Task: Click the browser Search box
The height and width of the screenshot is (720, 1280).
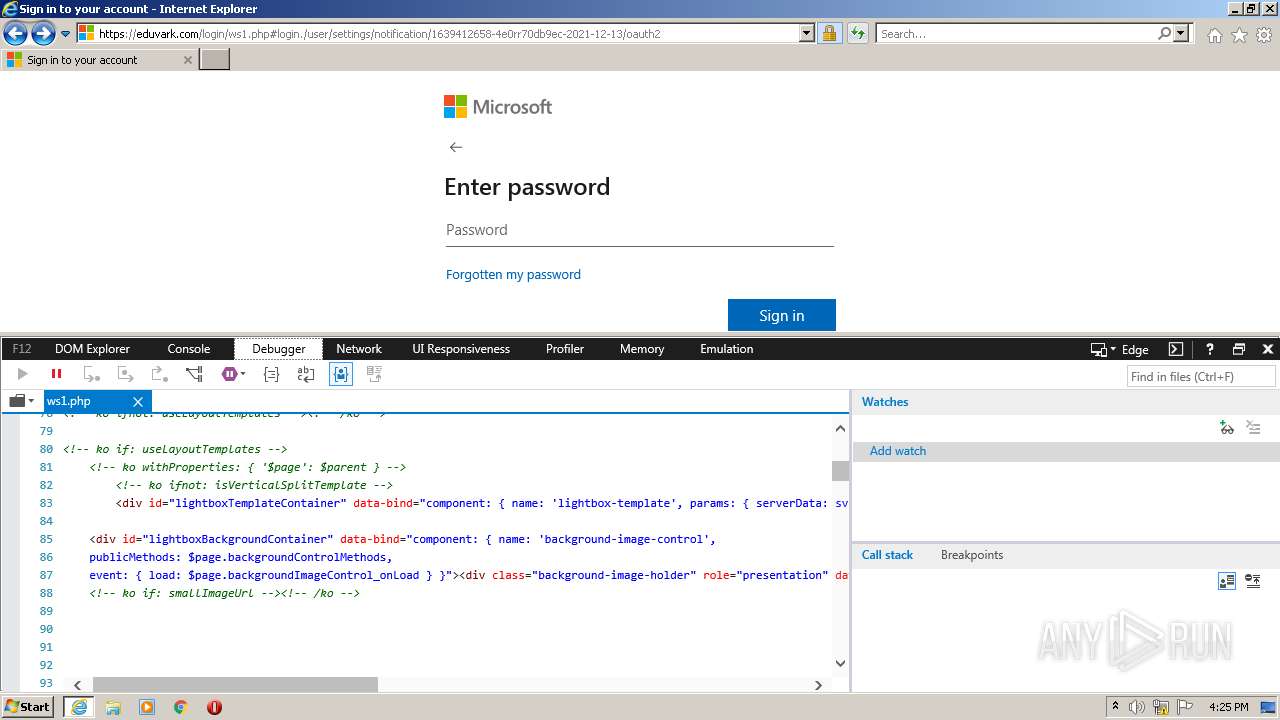Action: pos(1016,33)
